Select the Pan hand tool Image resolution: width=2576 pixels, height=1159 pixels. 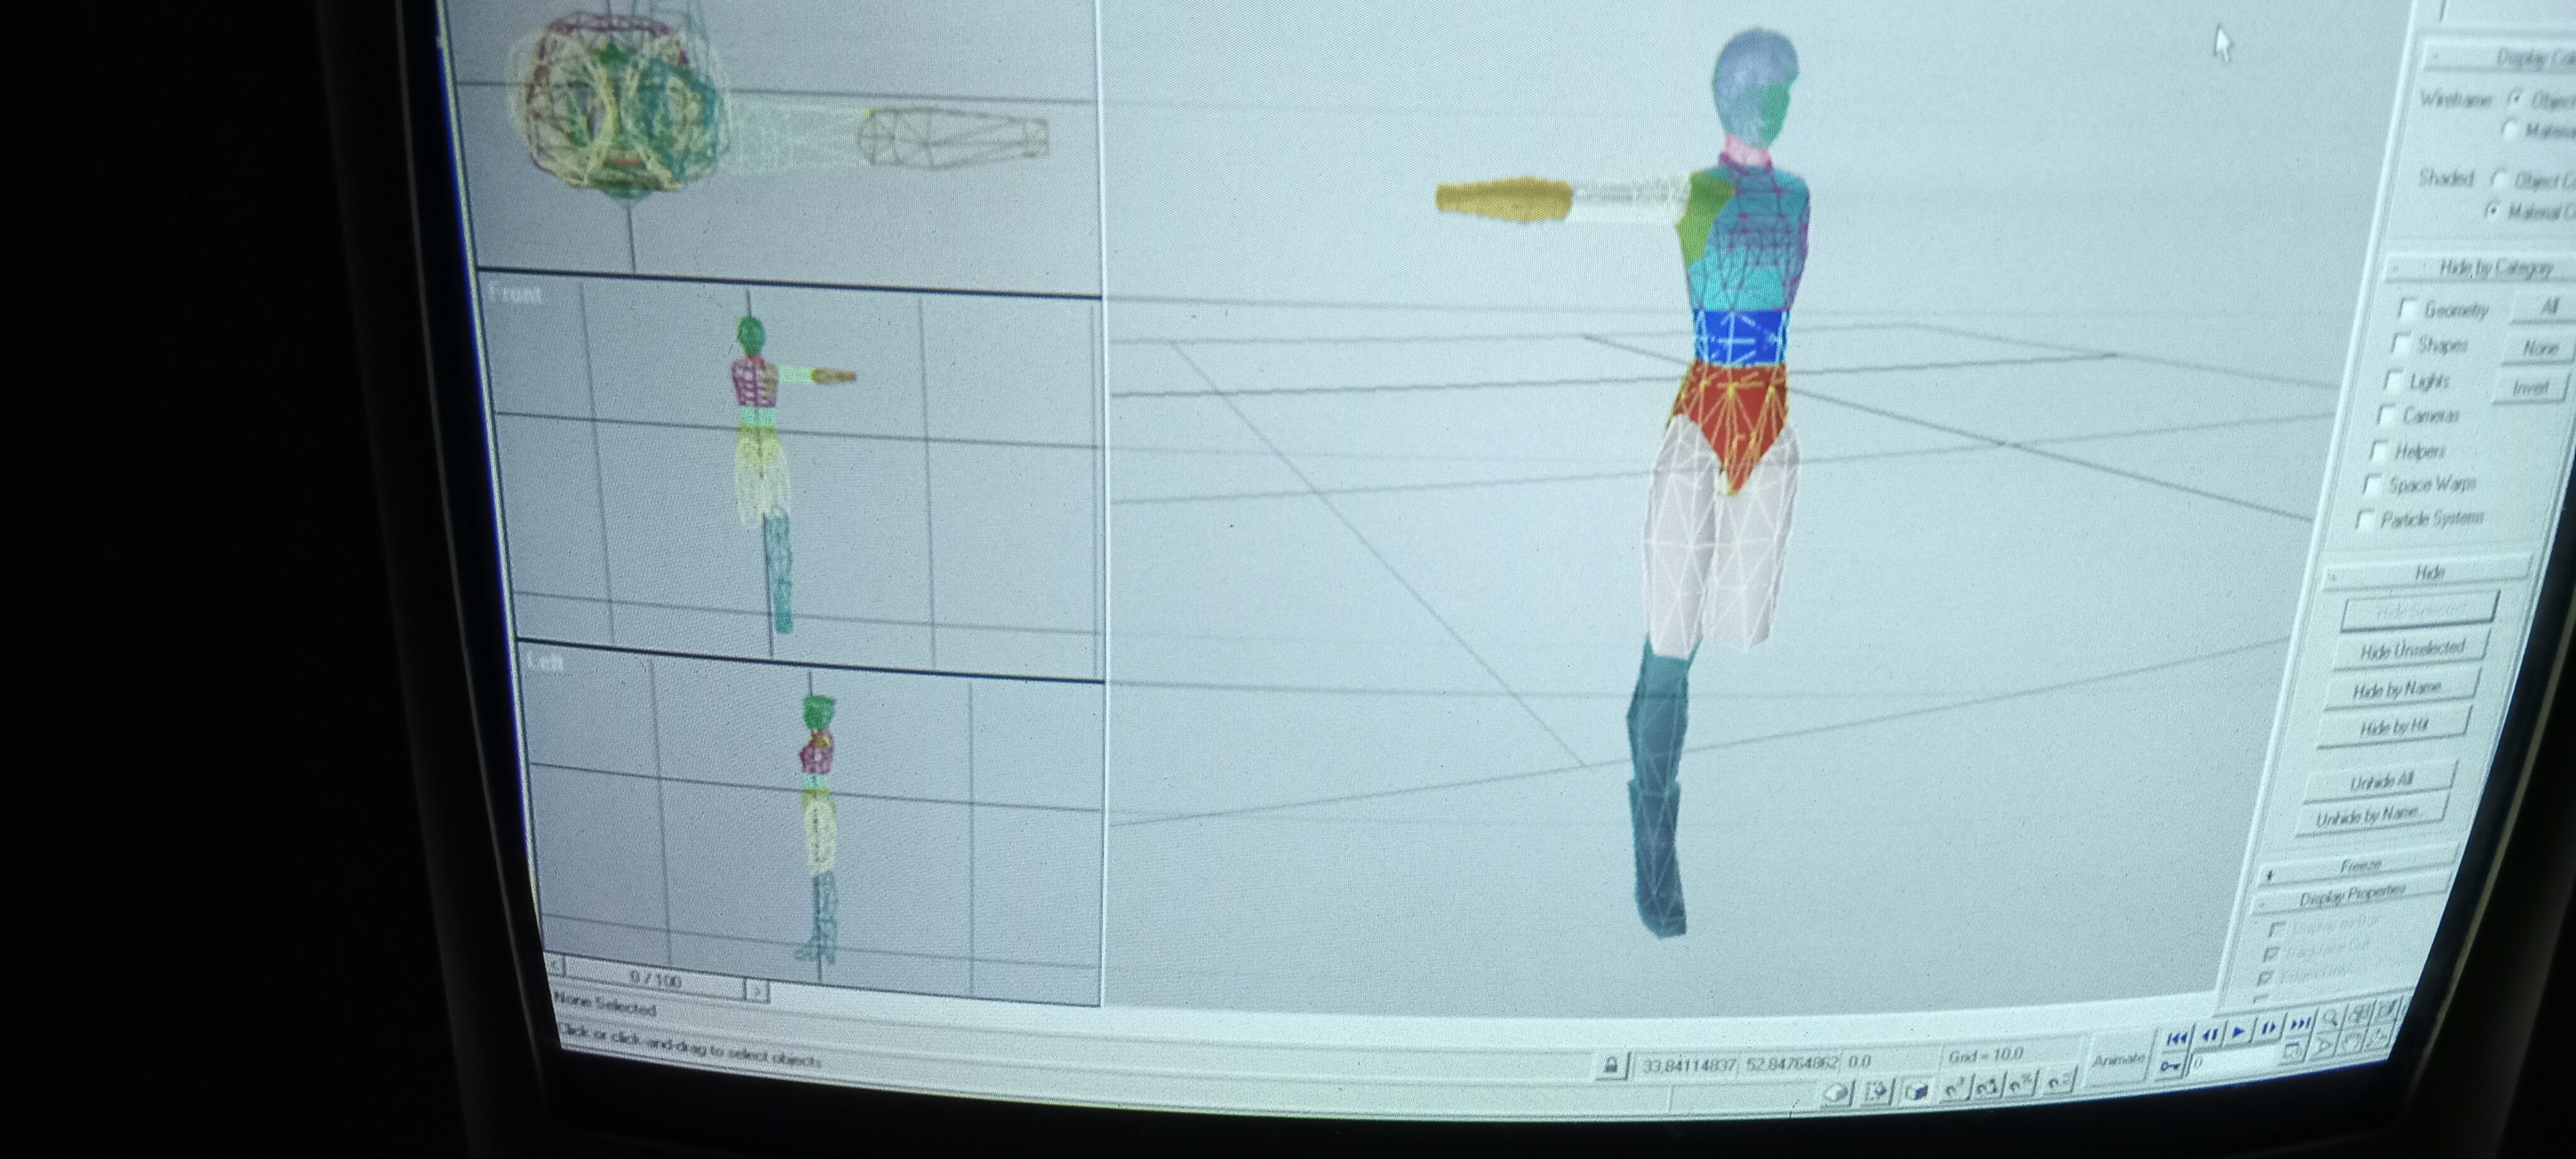coord(2353,1042)
